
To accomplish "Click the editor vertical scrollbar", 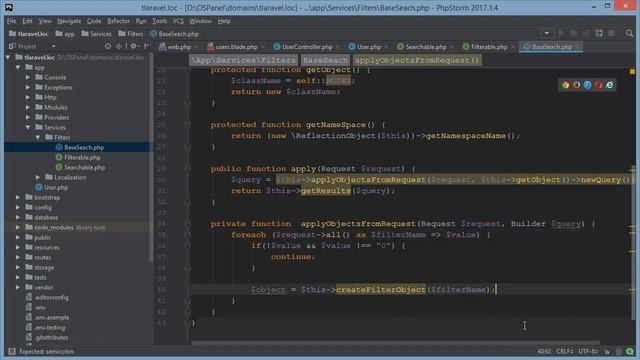I will click(x=632, y=243).
